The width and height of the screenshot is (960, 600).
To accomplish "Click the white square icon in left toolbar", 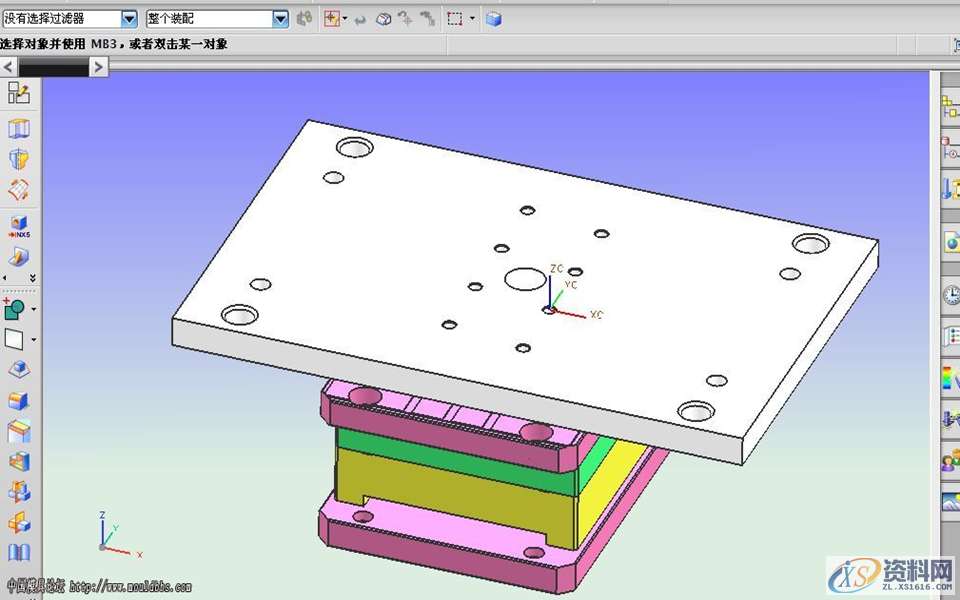I will coord(14,340).
